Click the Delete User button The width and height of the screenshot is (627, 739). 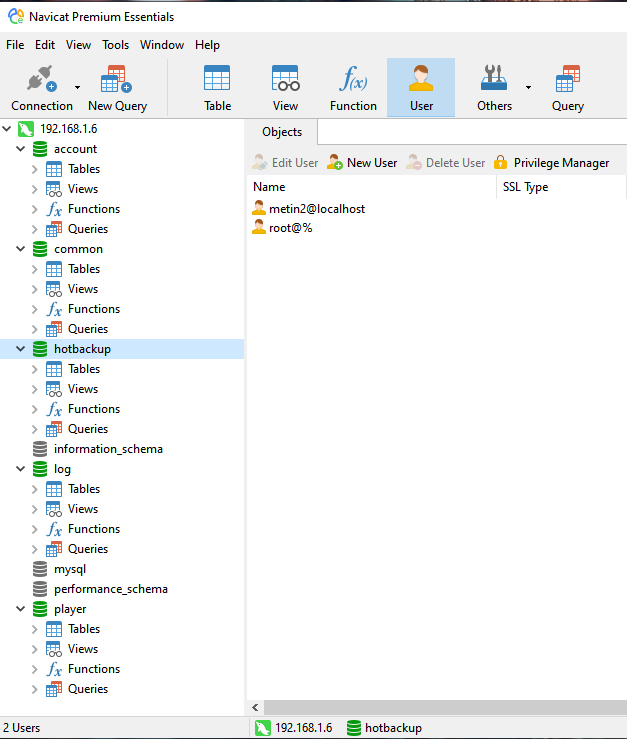[x=446, y=163]
